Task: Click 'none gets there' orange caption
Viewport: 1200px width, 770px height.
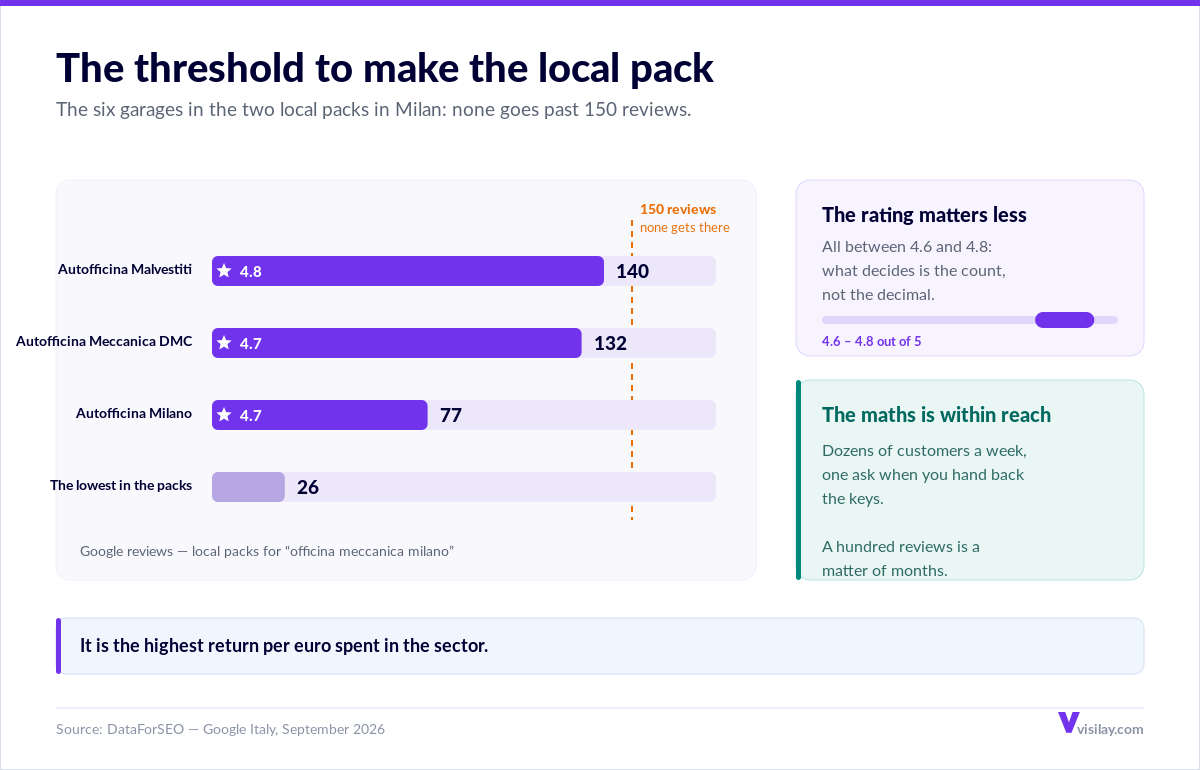Action: click(685, 227)
